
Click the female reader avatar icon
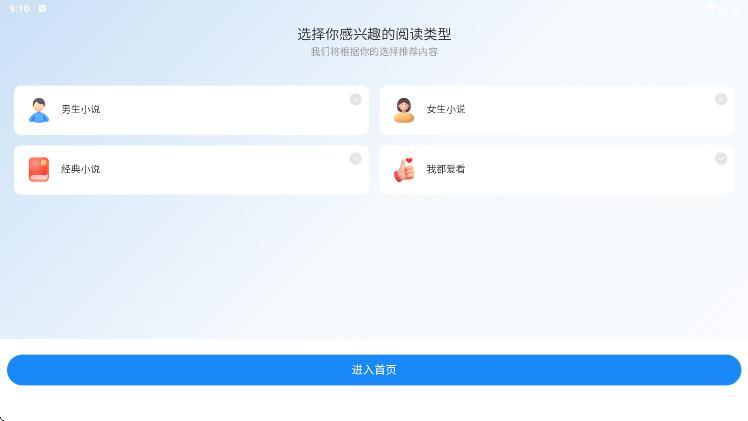404,110
